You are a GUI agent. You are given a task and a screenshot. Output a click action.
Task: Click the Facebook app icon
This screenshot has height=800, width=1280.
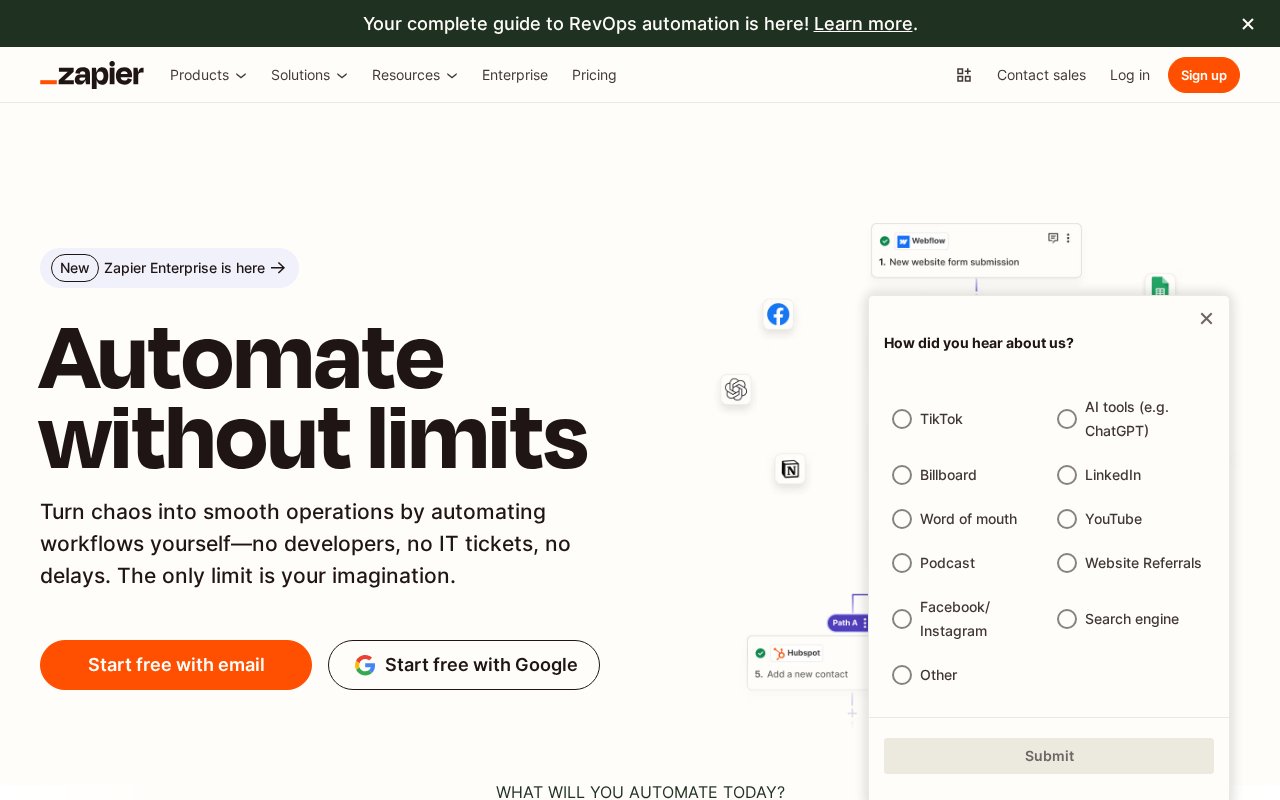click(778, 314)
